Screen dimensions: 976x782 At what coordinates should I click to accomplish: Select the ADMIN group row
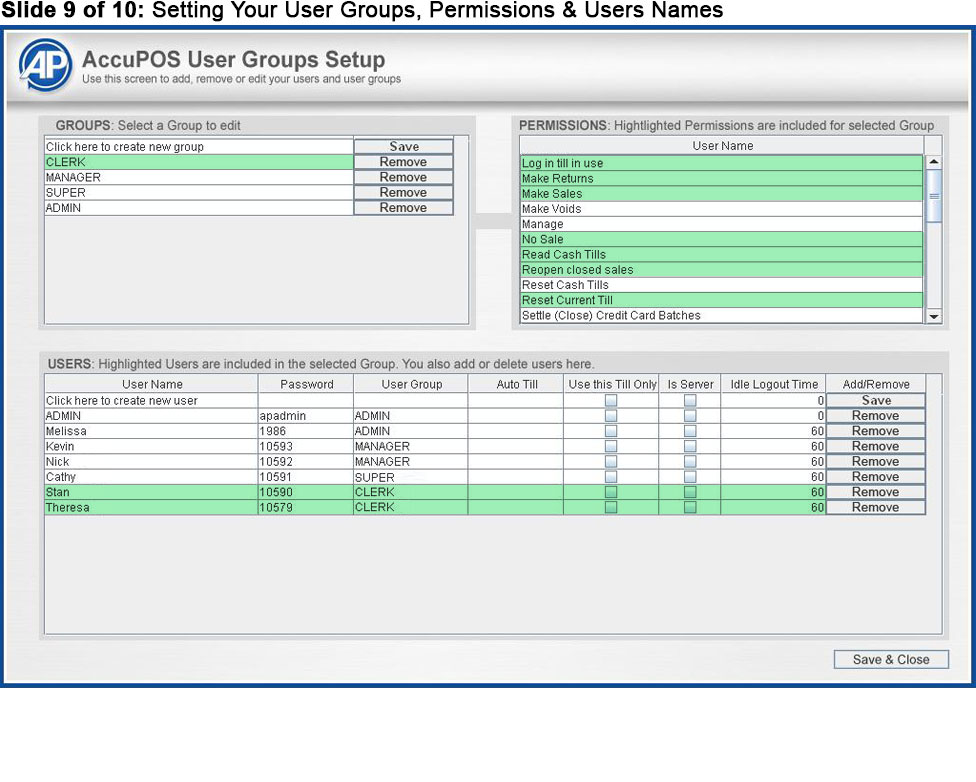coord(199,207)
